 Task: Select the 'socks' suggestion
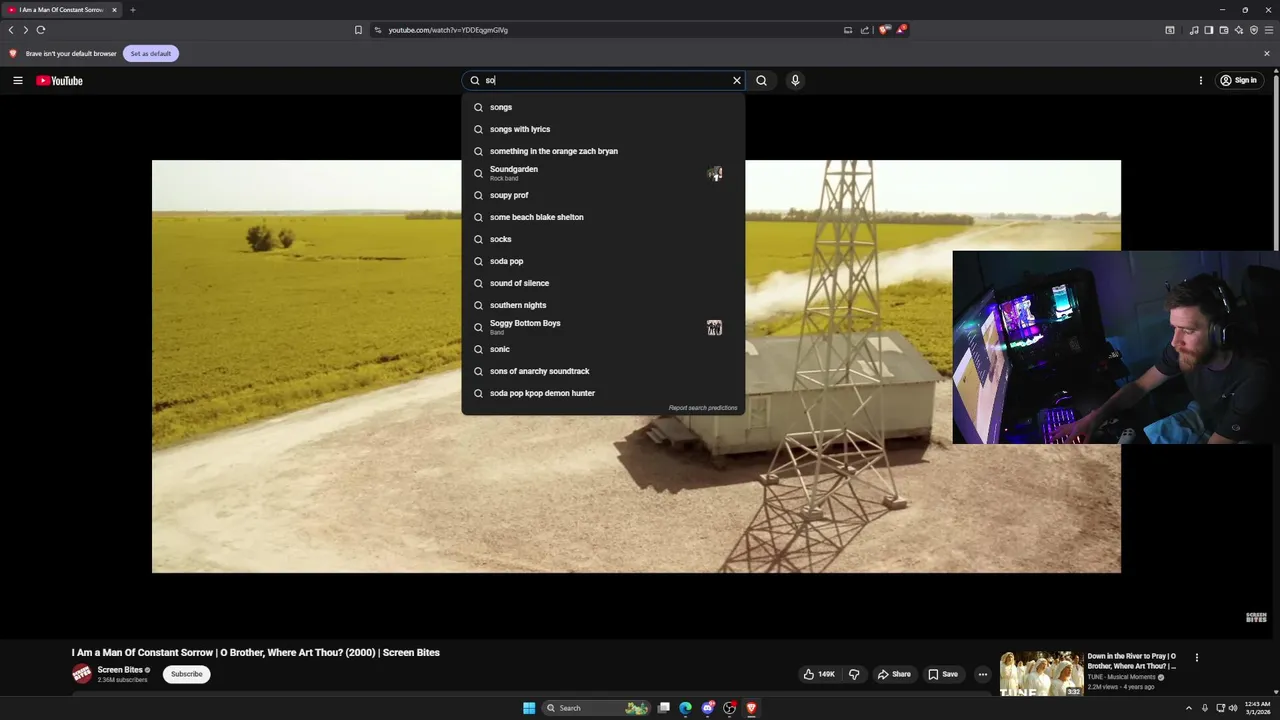click(603, 239)
